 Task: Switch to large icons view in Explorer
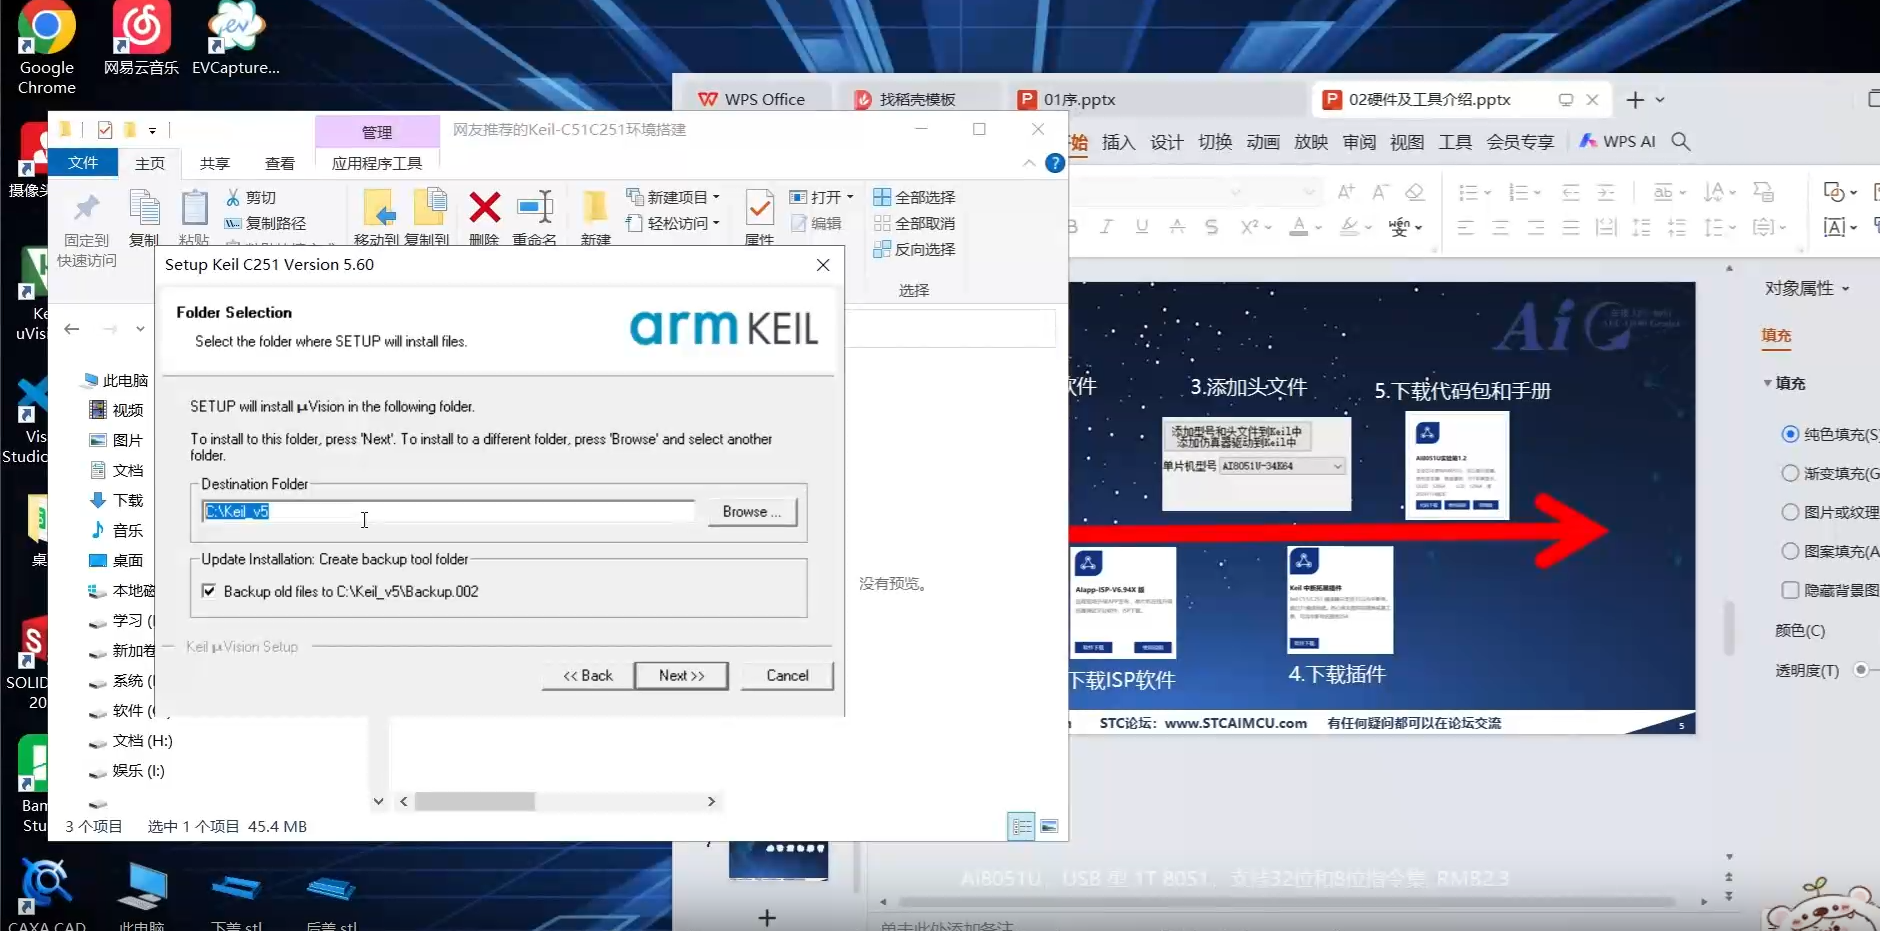click(1048, 826)
